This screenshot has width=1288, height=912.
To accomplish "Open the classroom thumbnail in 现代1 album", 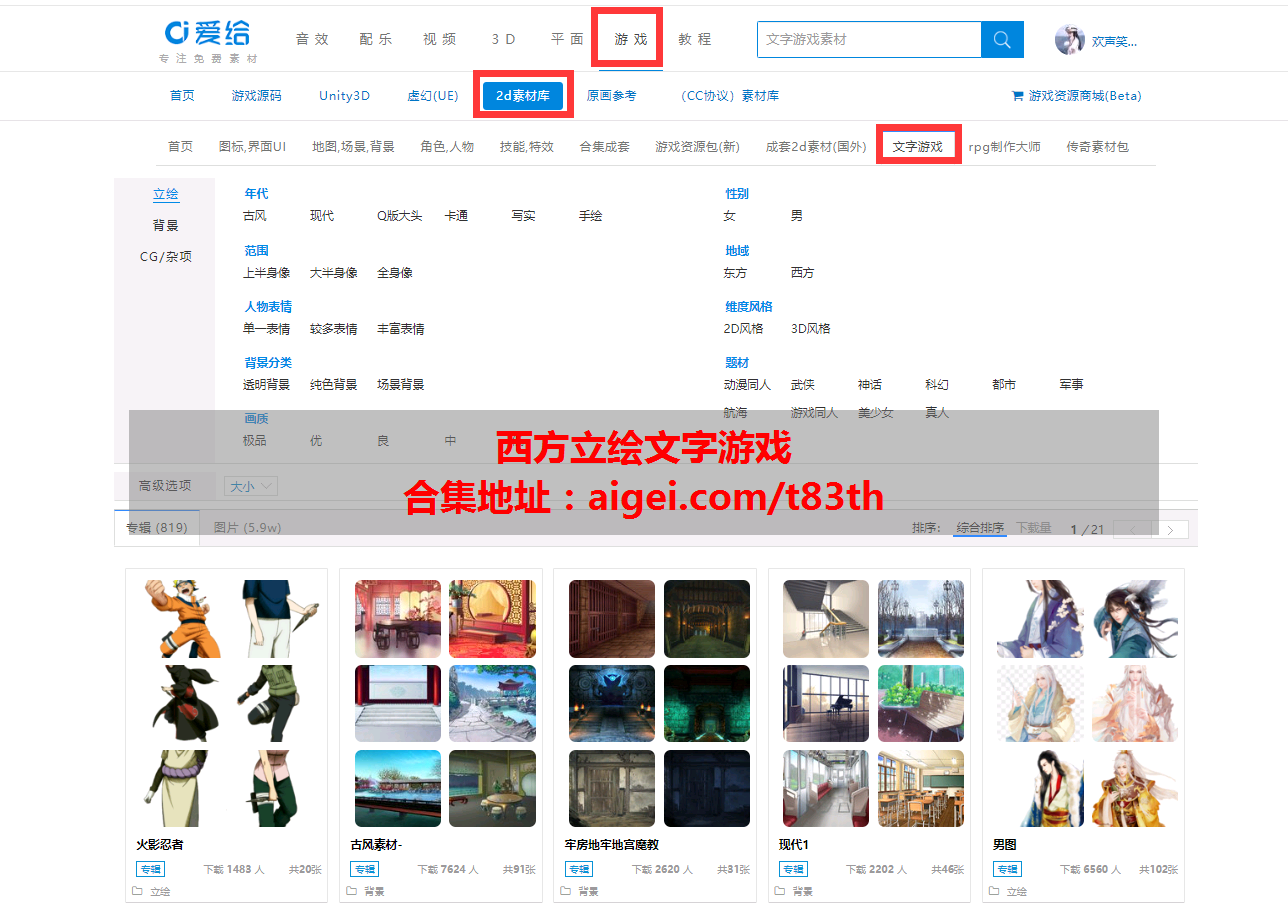I will tap(921, 789).
